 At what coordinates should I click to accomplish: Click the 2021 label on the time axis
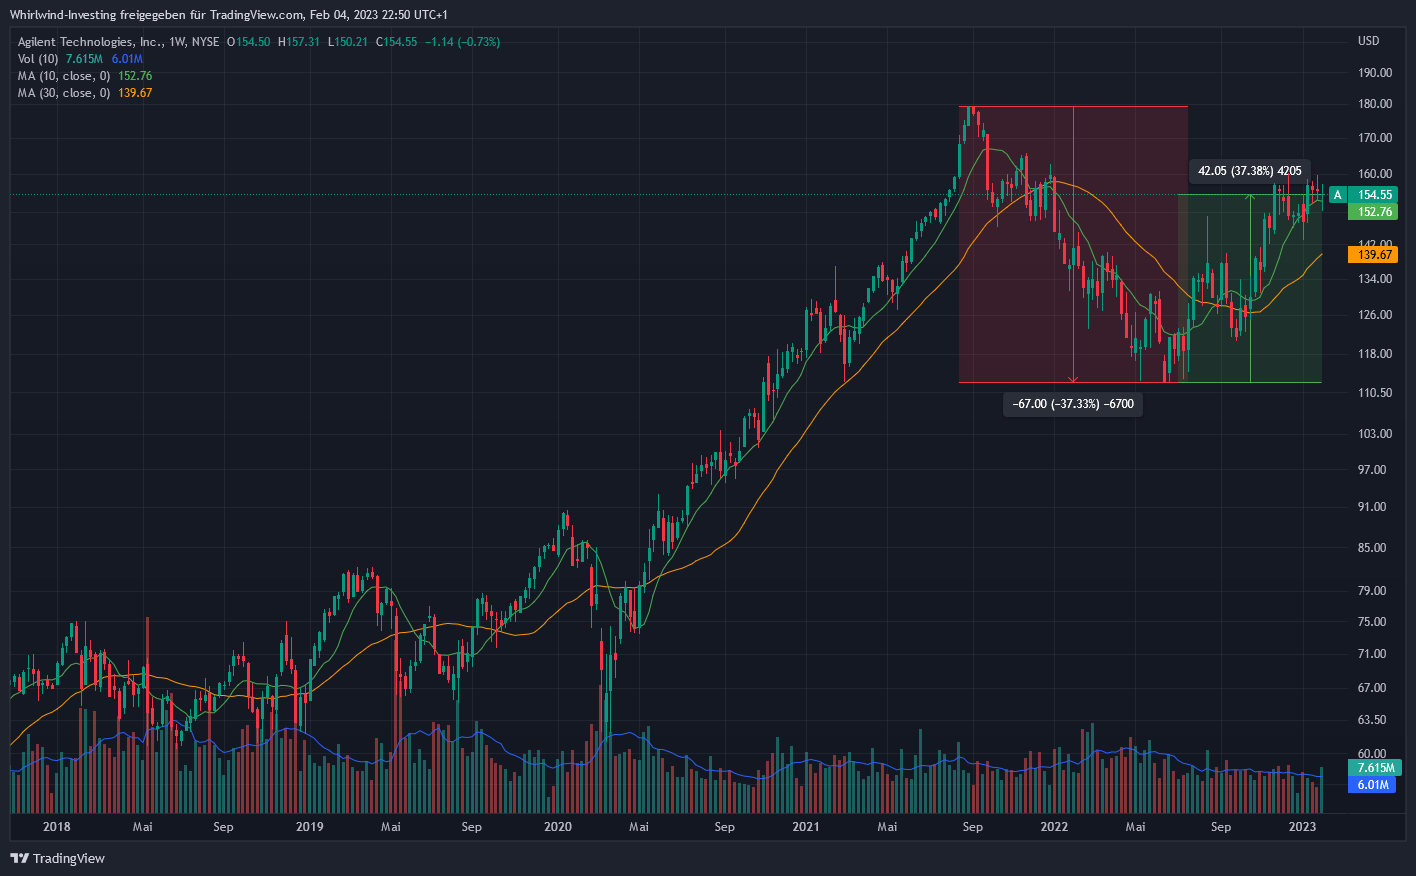(x=806, y=827)
